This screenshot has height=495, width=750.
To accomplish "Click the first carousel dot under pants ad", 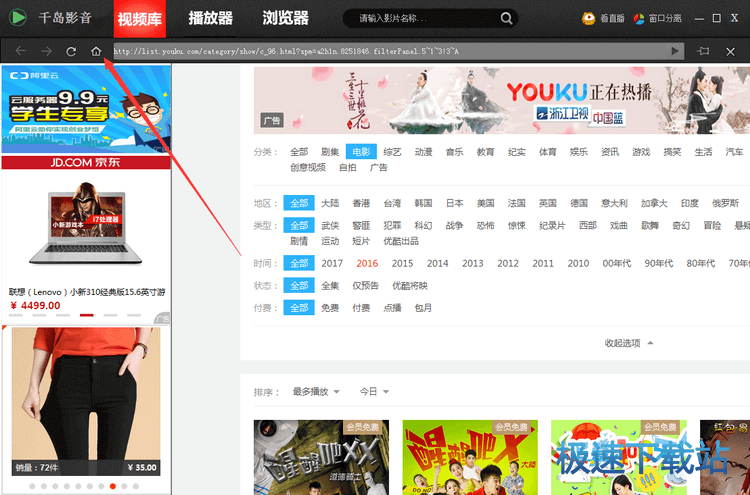I will coord(32,486).
